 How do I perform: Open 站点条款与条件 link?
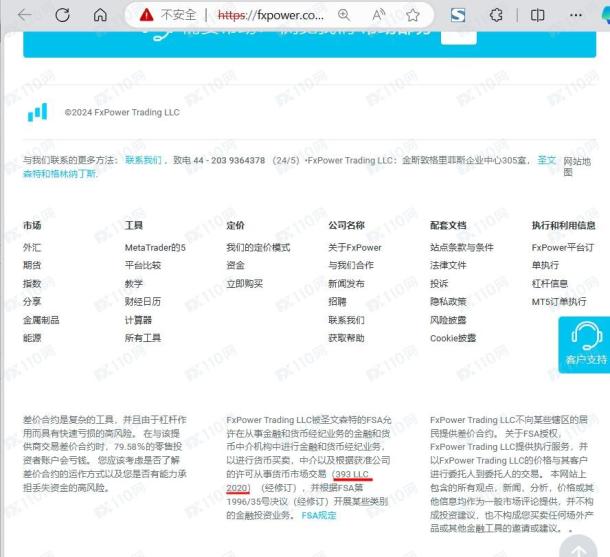(x=462, y=247)
